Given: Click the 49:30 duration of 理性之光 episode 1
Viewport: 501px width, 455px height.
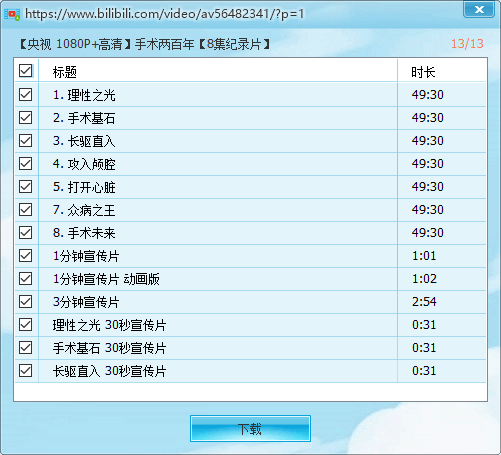Looking at the screenshot, I should [428, 95].
